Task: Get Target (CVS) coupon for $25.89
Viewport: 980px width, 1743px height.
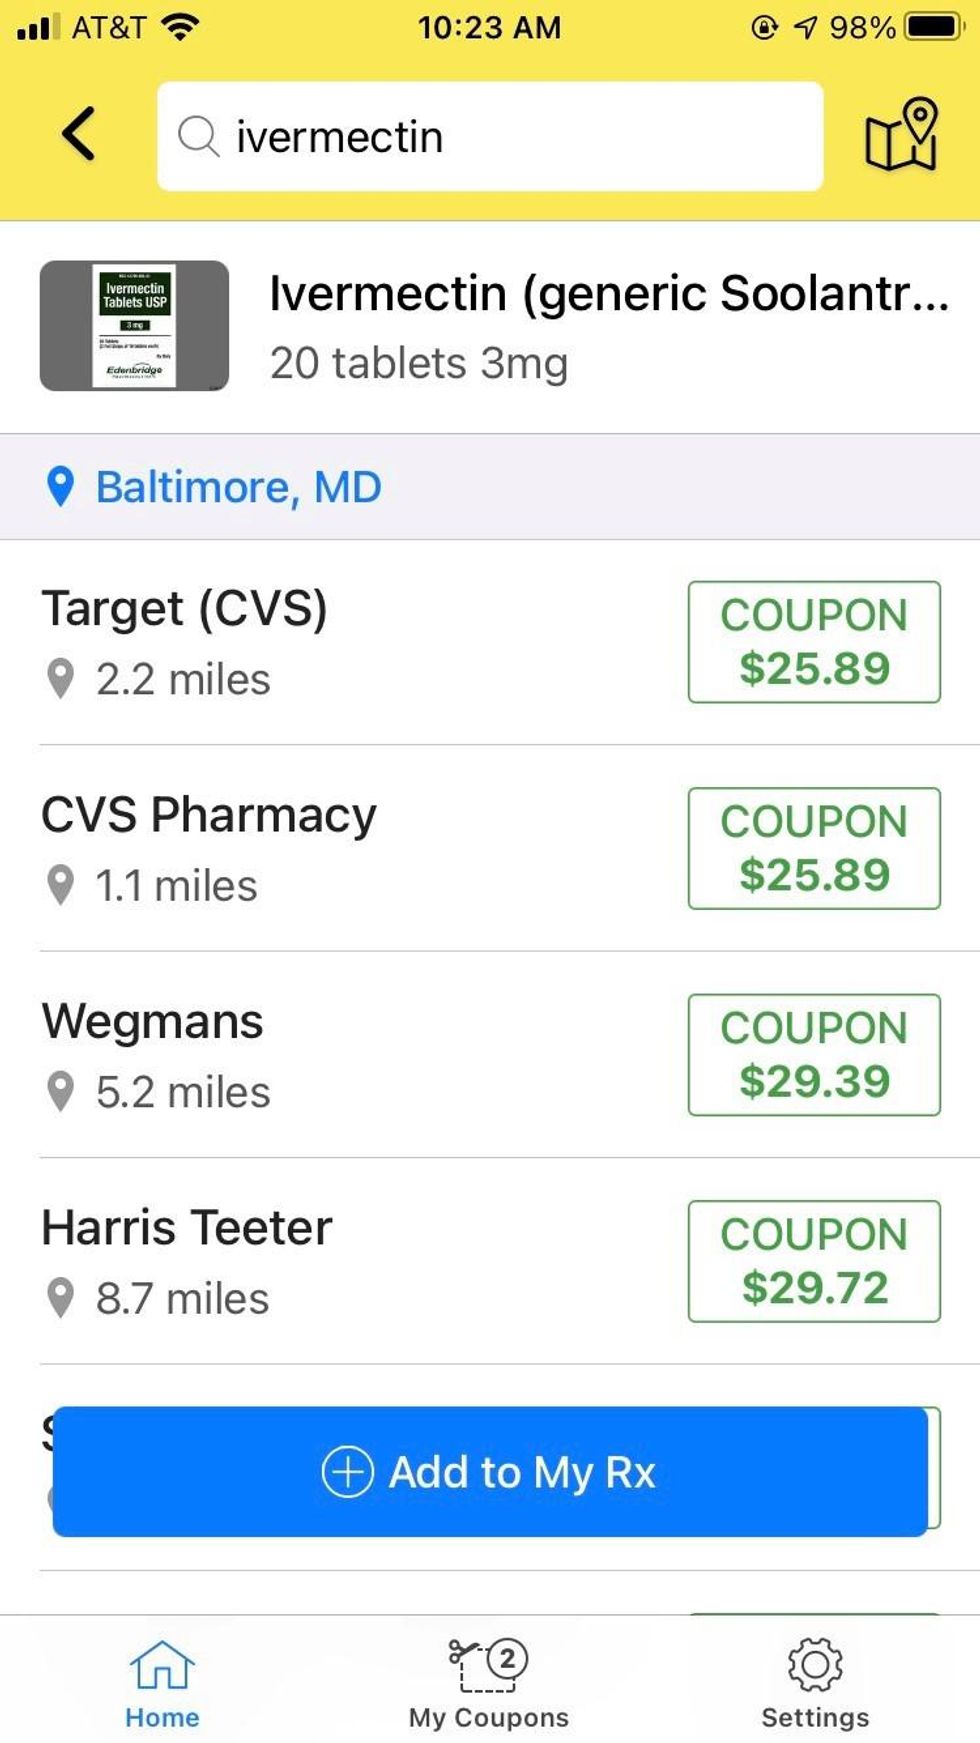Action: pyautogui.click(x=814, y=642)
